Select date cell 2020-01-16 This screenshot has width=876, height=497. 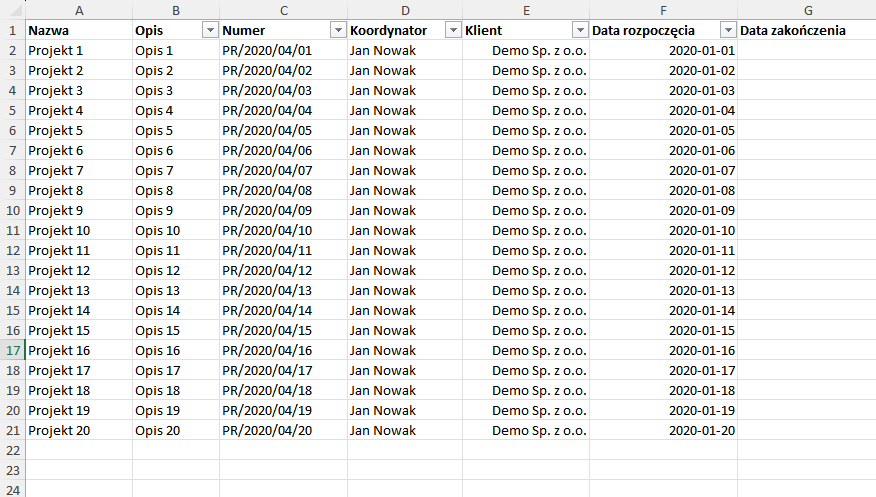pos(663,351)
